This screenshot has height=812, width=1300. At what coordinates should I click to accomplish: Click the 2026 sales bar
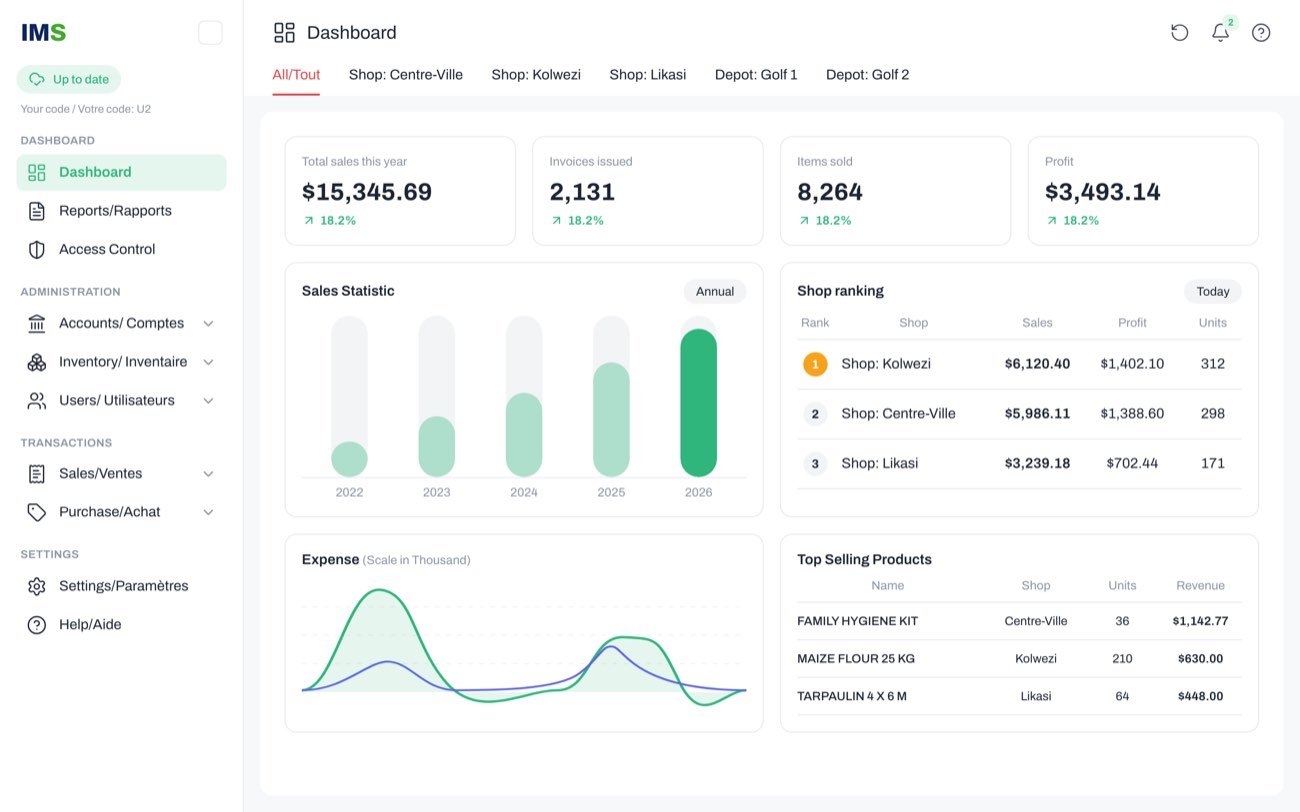(x=699, y=402)
